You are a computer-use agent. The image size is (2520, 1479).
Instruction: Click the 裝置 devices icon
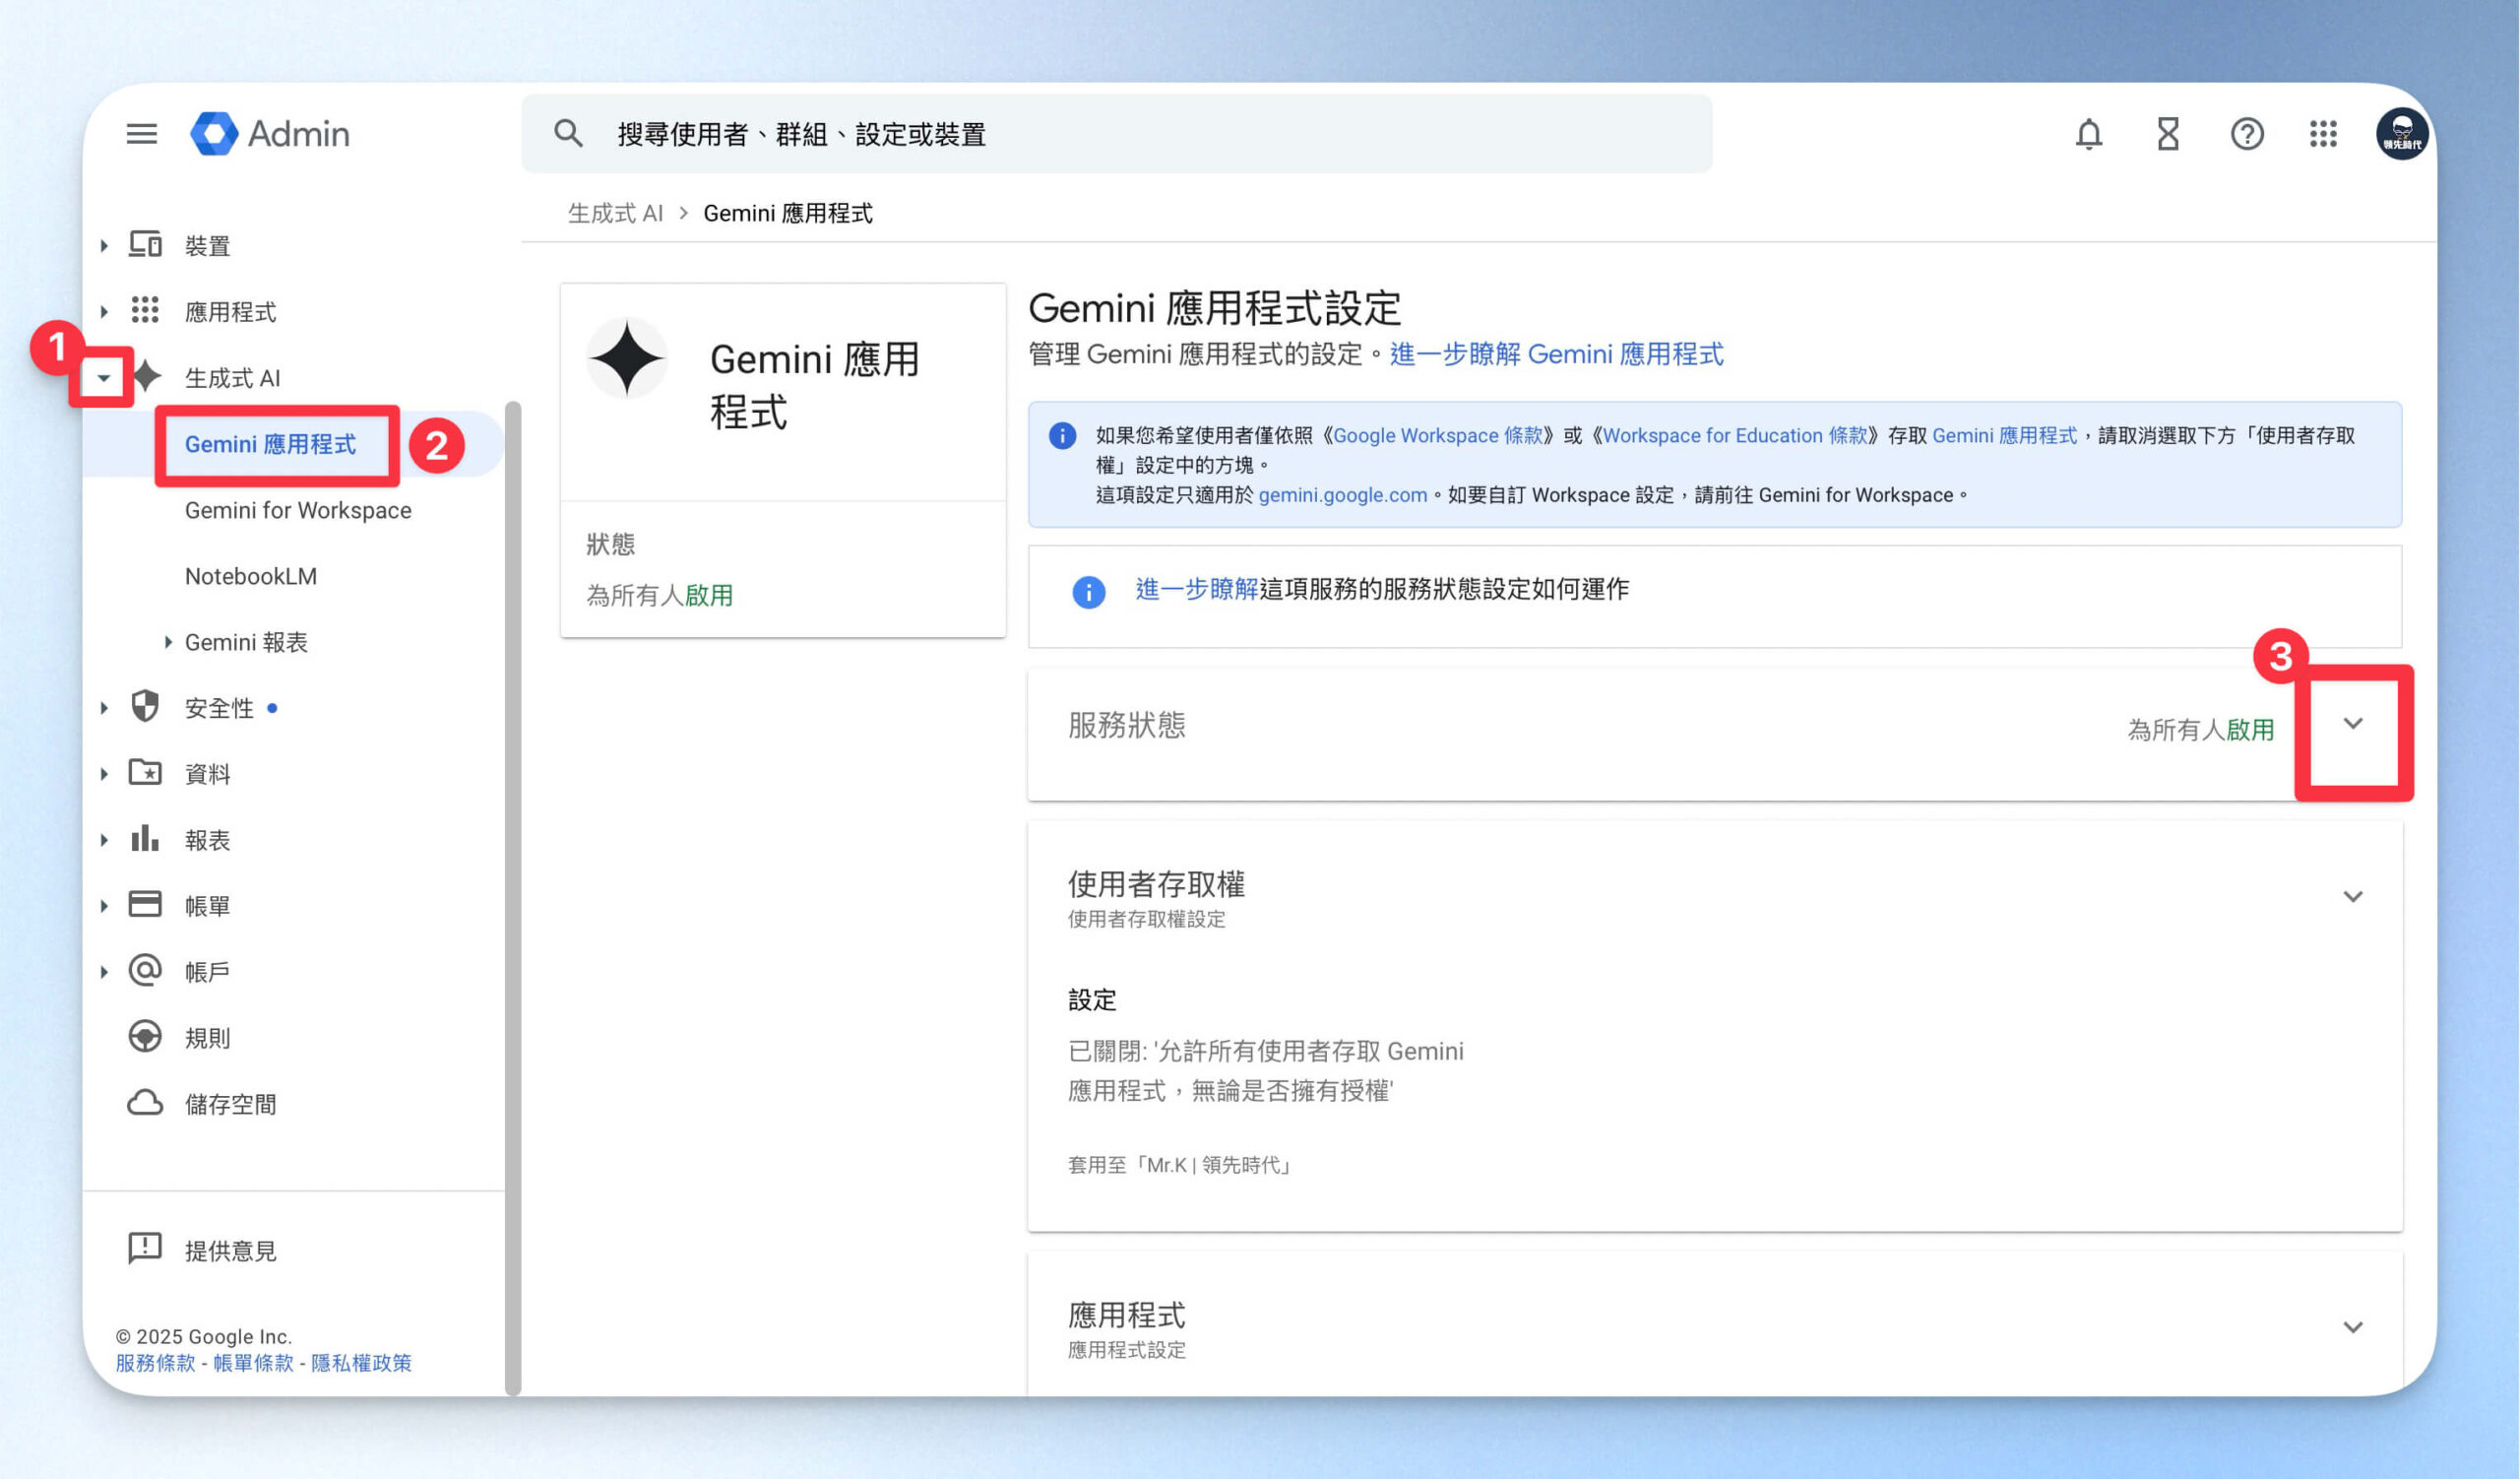tap(145, 244)
